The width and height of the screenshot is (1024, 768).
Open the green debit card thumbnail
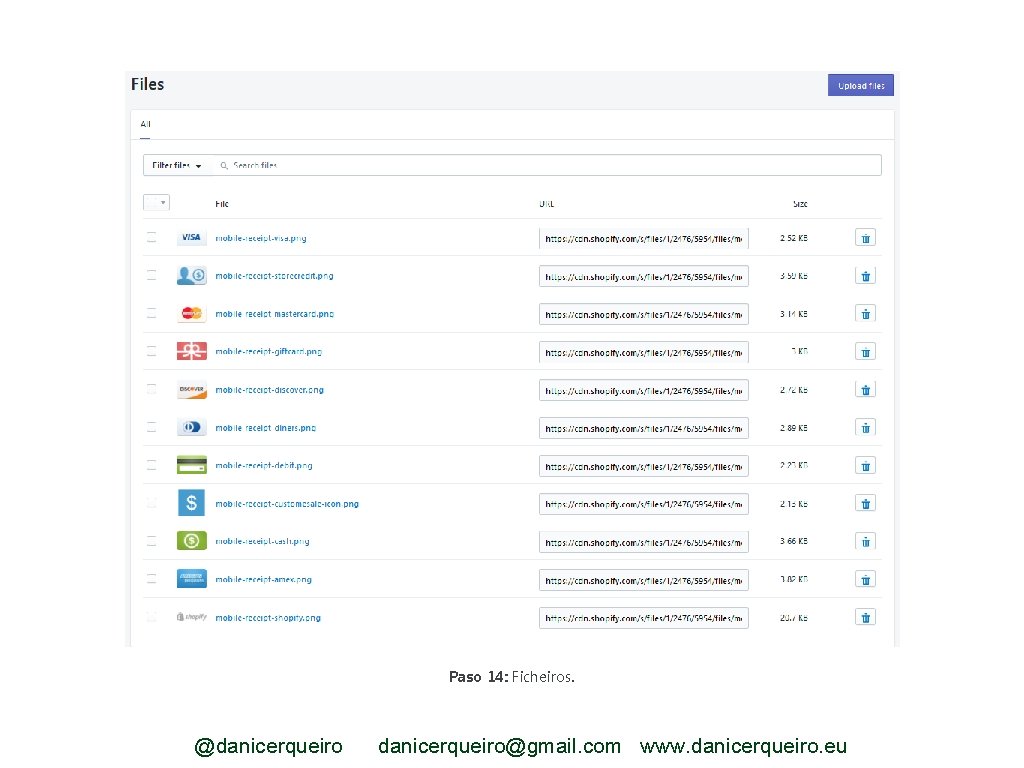191,465
